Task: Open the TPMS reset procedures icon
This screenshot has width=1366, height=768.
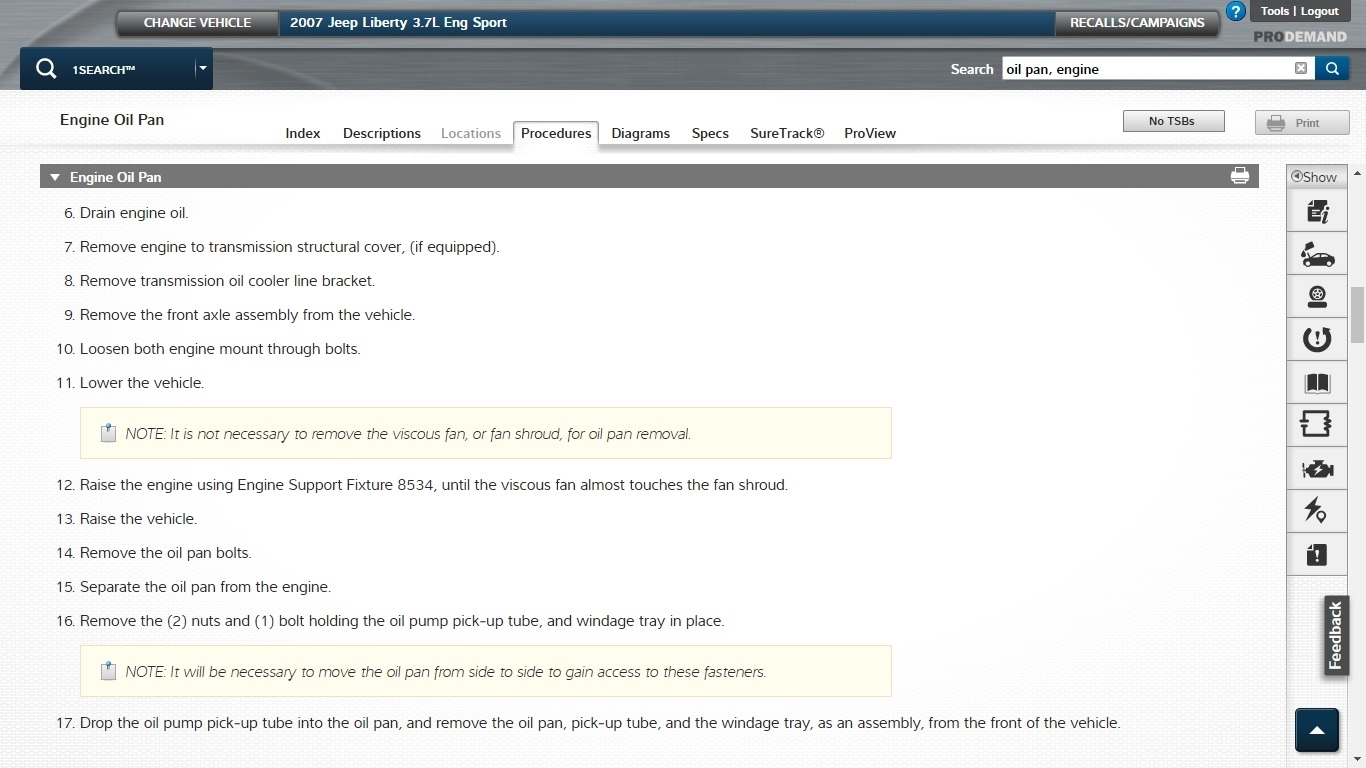Action: click(1317, 339)
